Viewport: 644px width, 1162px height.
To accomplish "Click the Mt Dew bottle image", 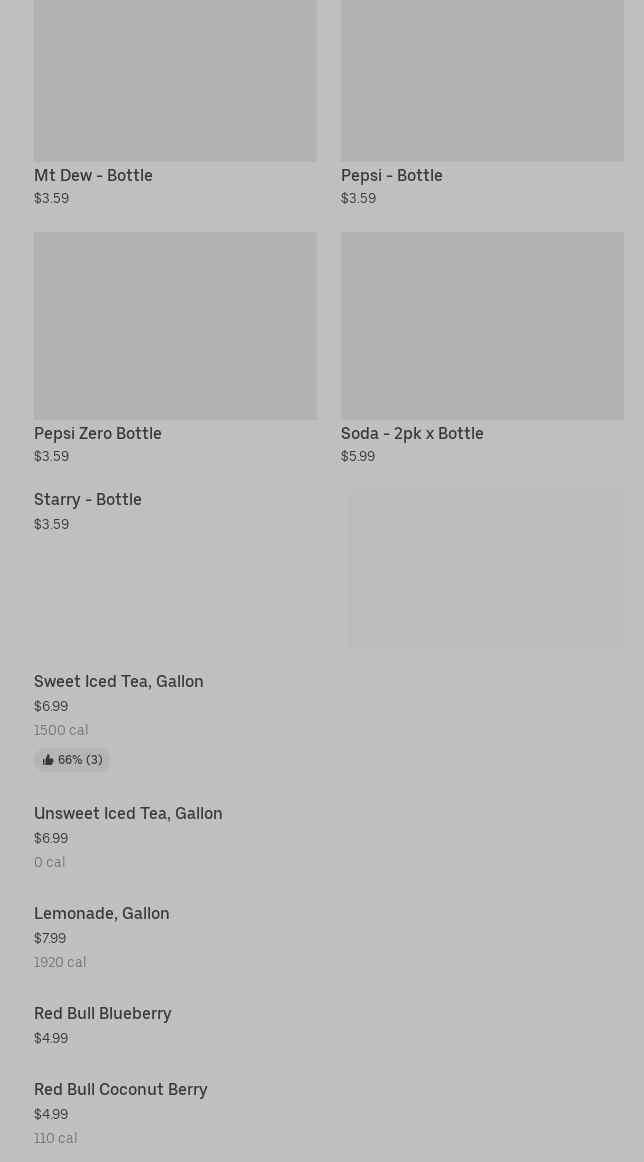I will click(x=175, y=80).
